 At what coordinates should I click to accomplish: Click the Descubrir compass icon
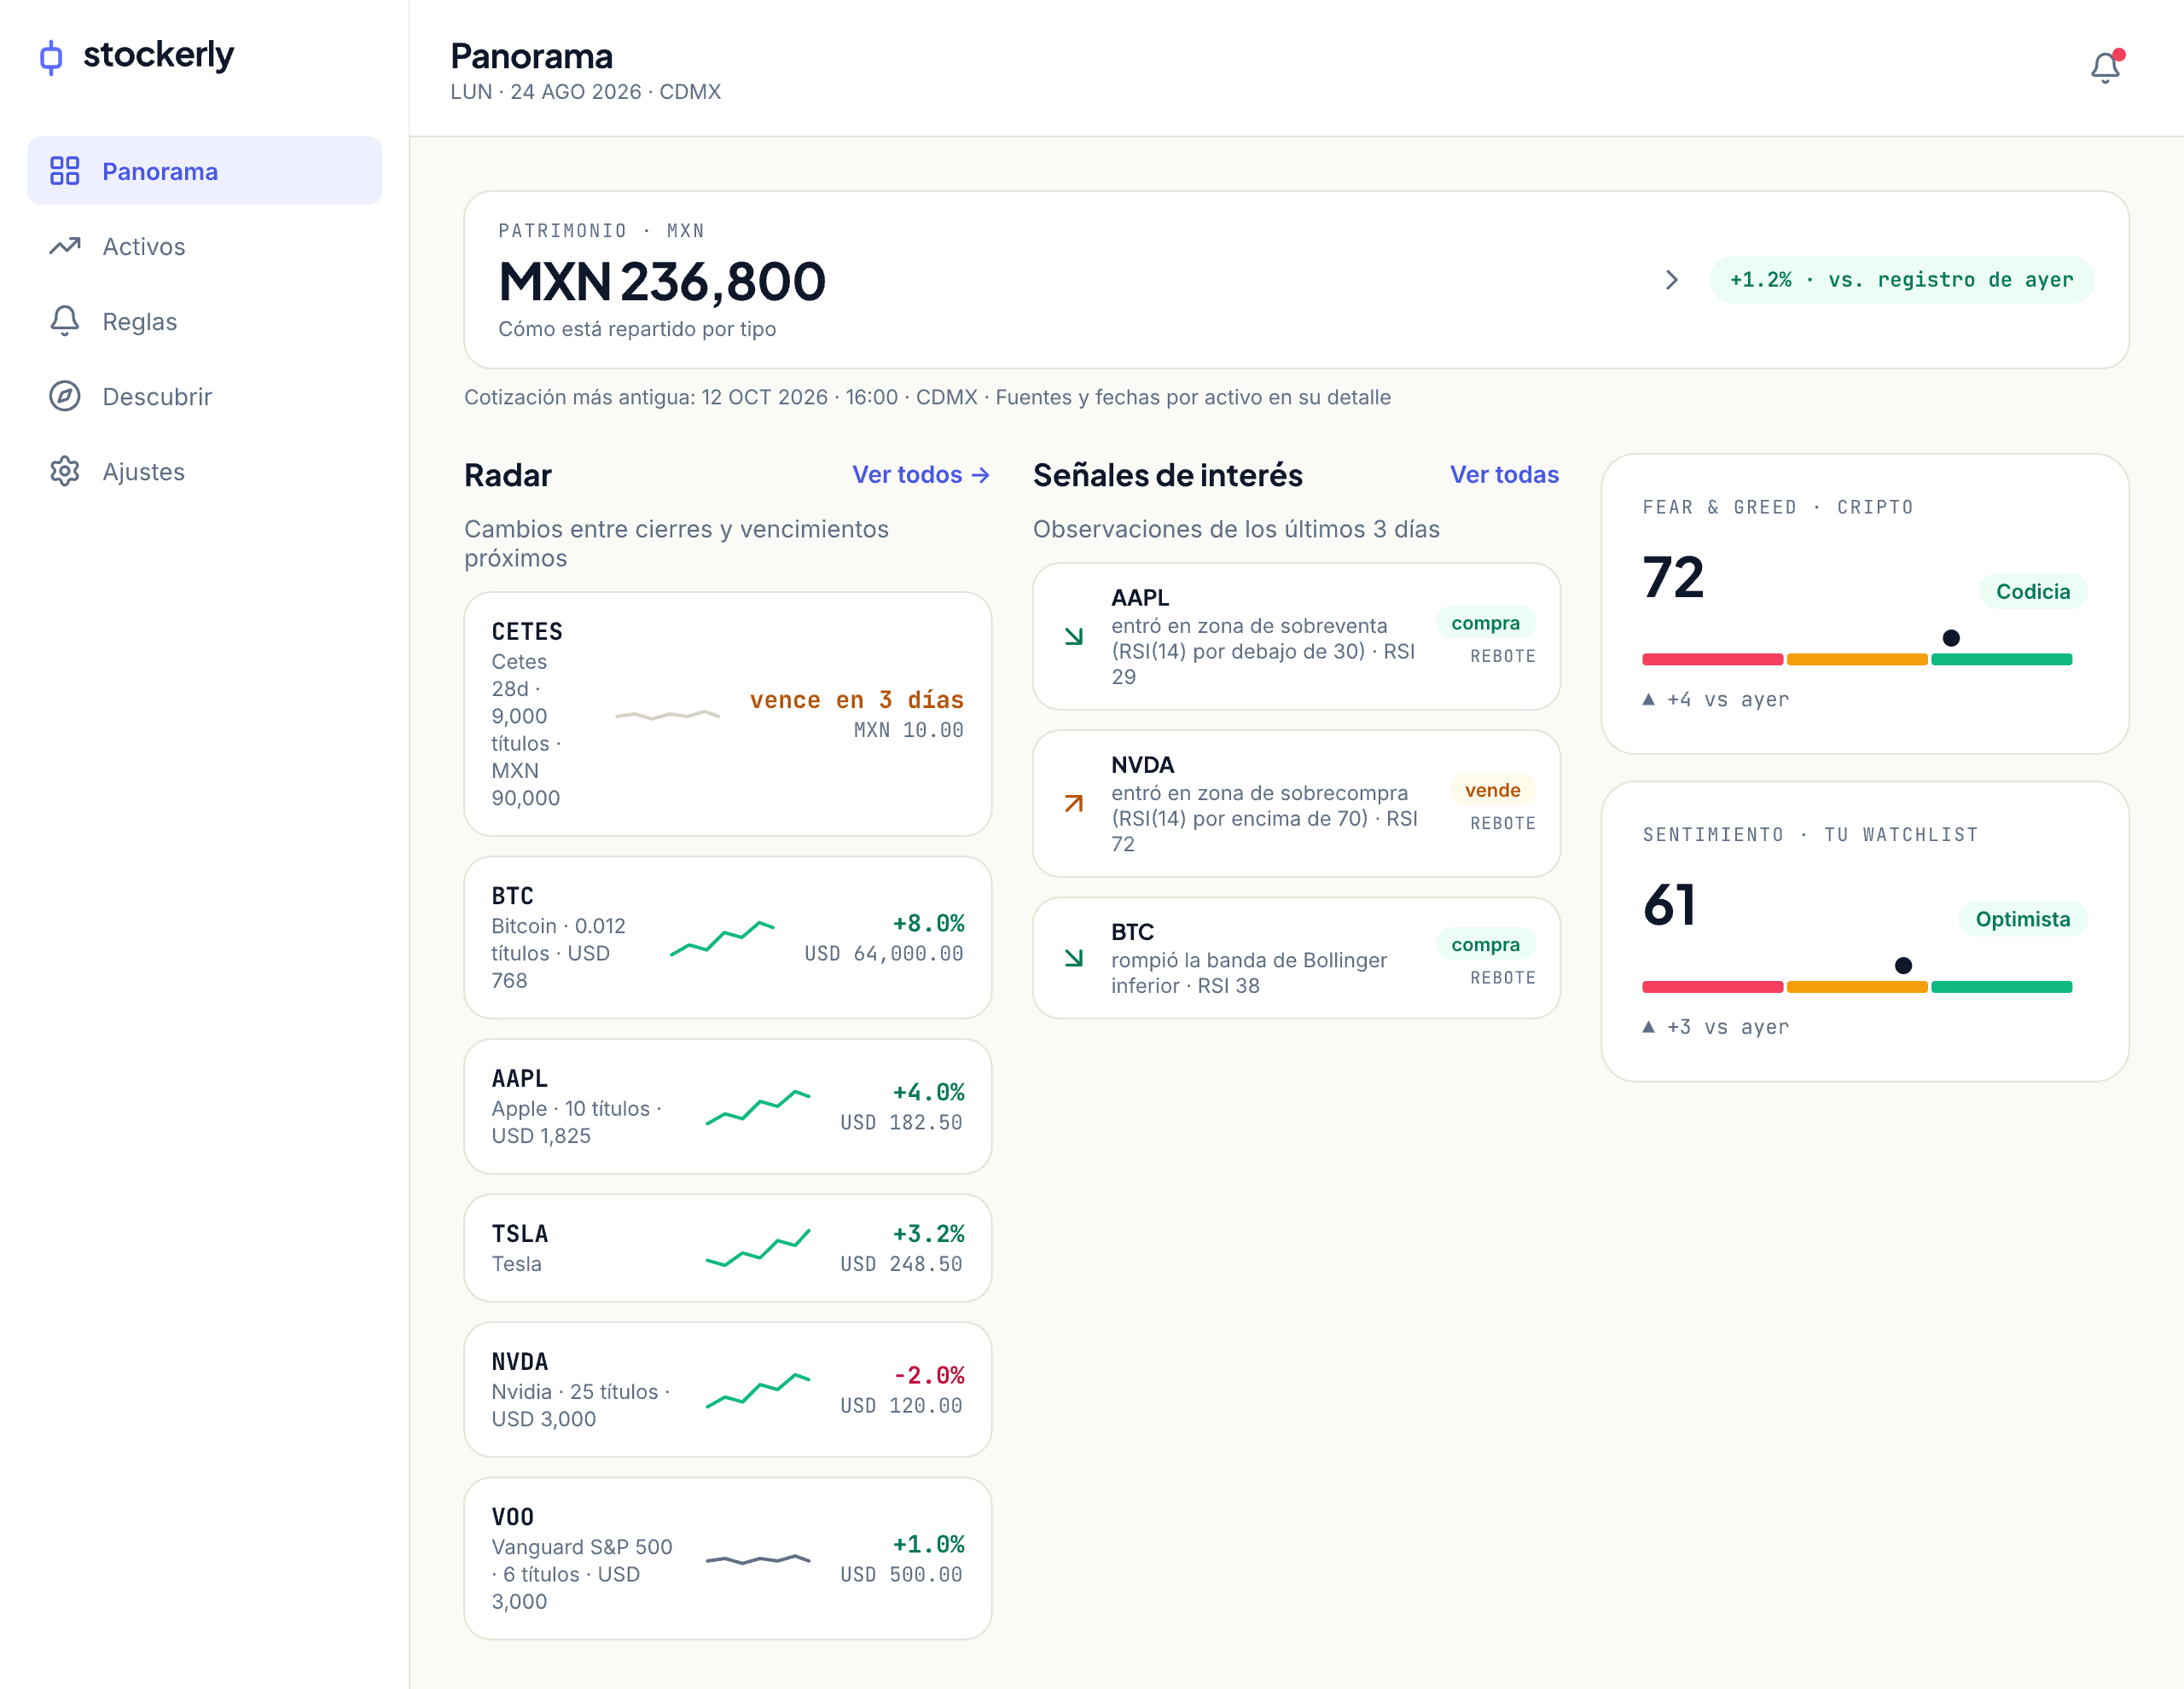tap(65, 396)
